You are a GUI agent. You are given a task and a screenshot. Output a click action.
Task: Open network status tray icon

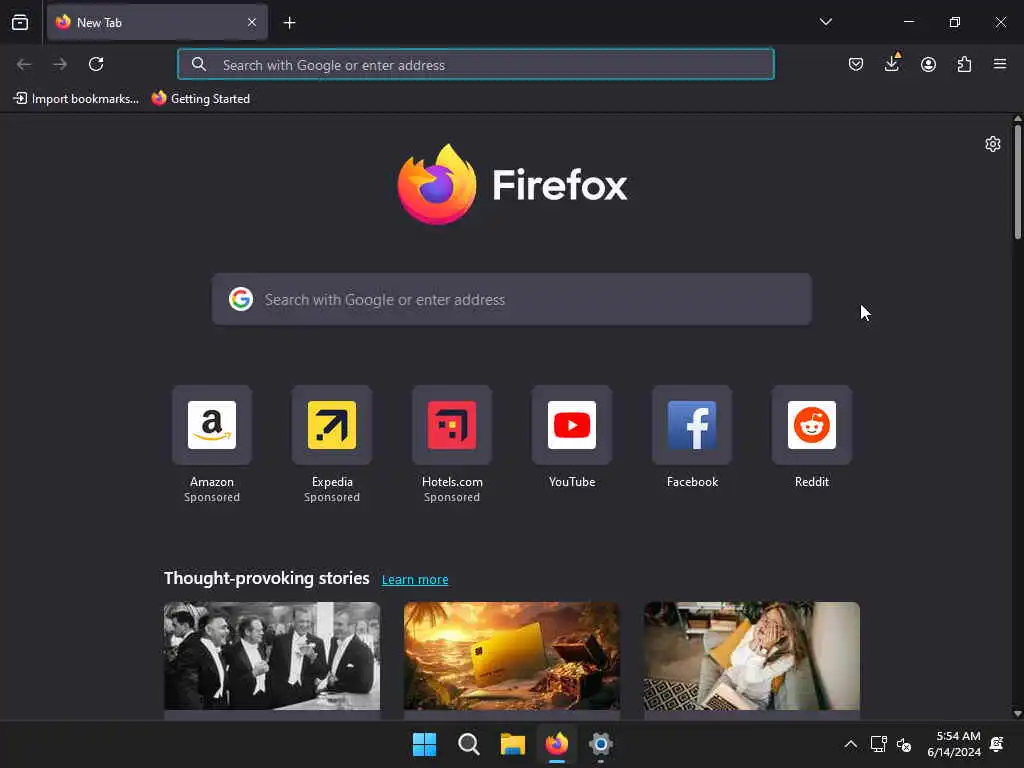click(878, 744)
